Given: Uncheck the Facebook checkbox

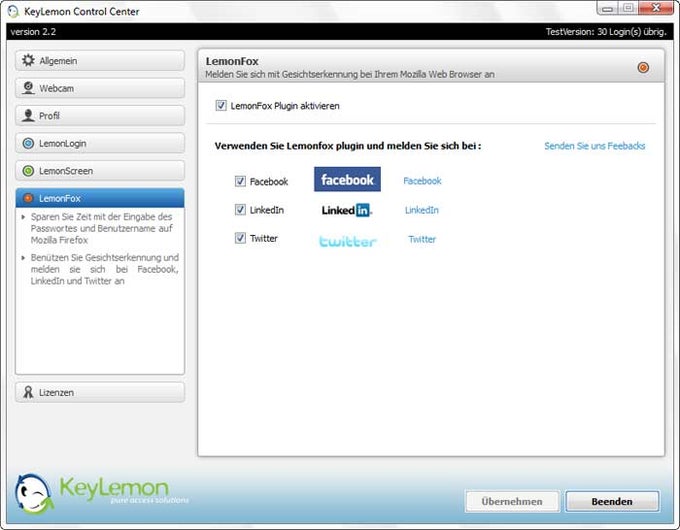Looking at the screenshot, I should [x=240, y=181].
